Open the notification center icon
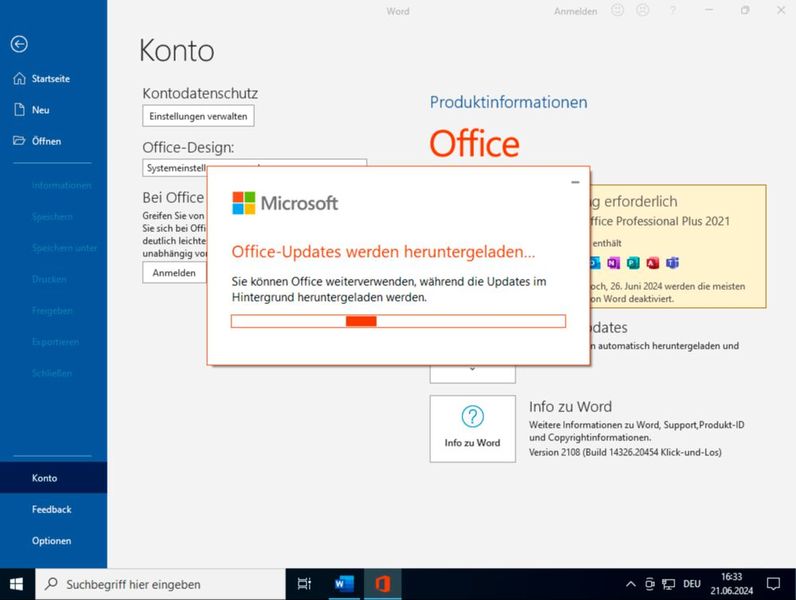 point(773,584)
